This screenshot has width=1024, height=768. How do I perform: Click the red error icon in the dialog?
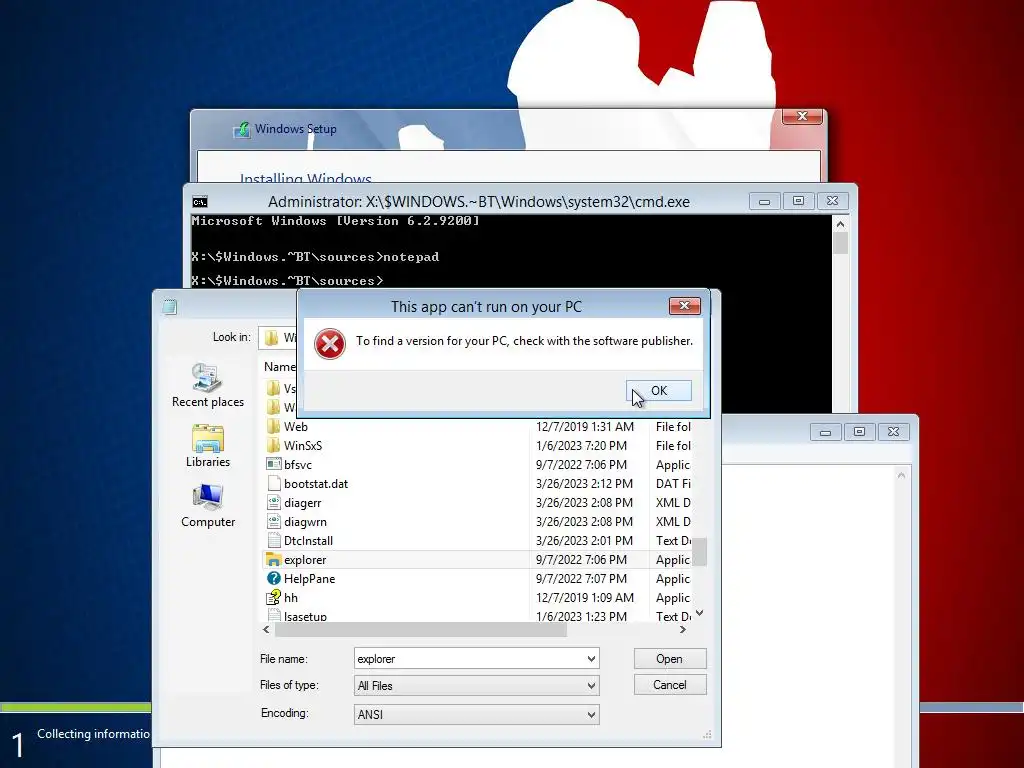[x=330, y=344]
